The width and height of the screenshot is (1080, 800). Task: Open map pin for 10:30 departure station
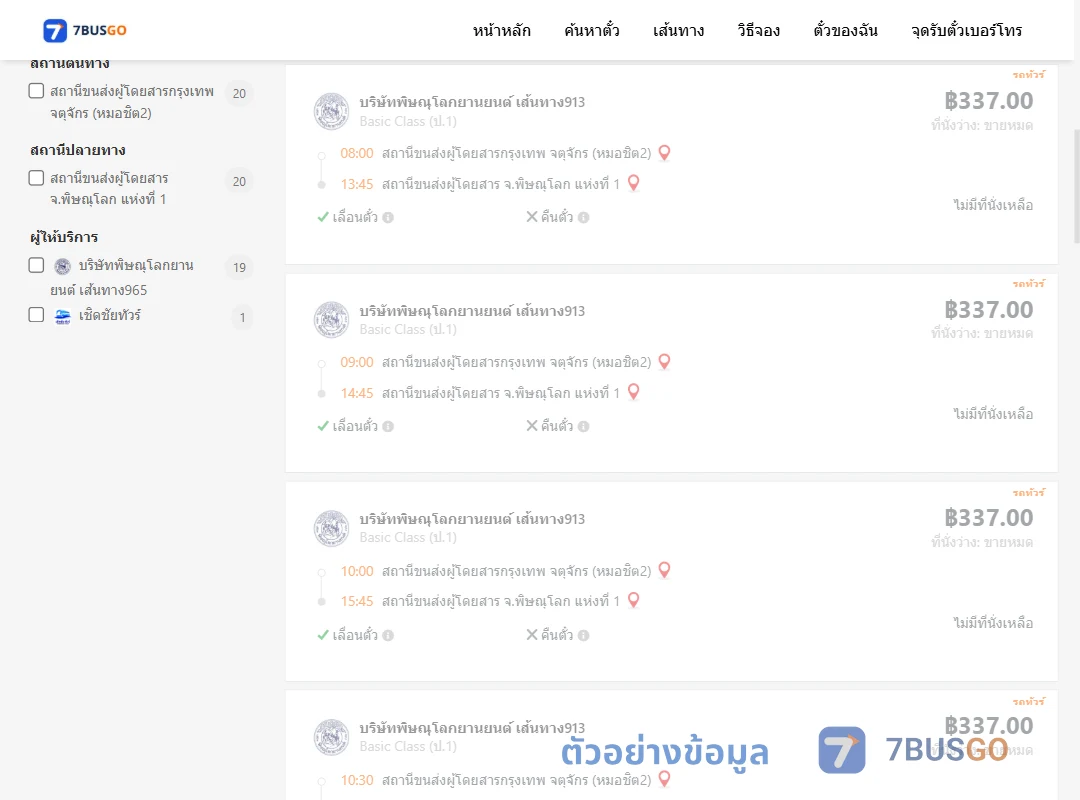click(665, 779)
